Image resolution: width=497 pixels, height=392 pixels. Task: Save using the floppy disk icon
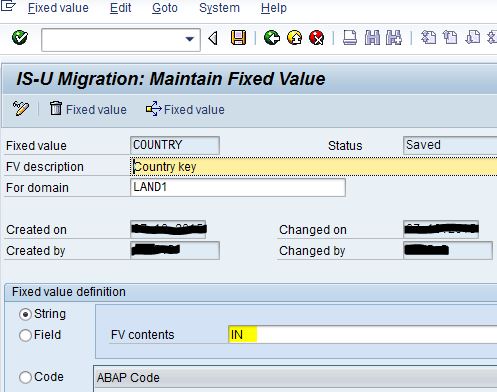click(x=238, y=38)
